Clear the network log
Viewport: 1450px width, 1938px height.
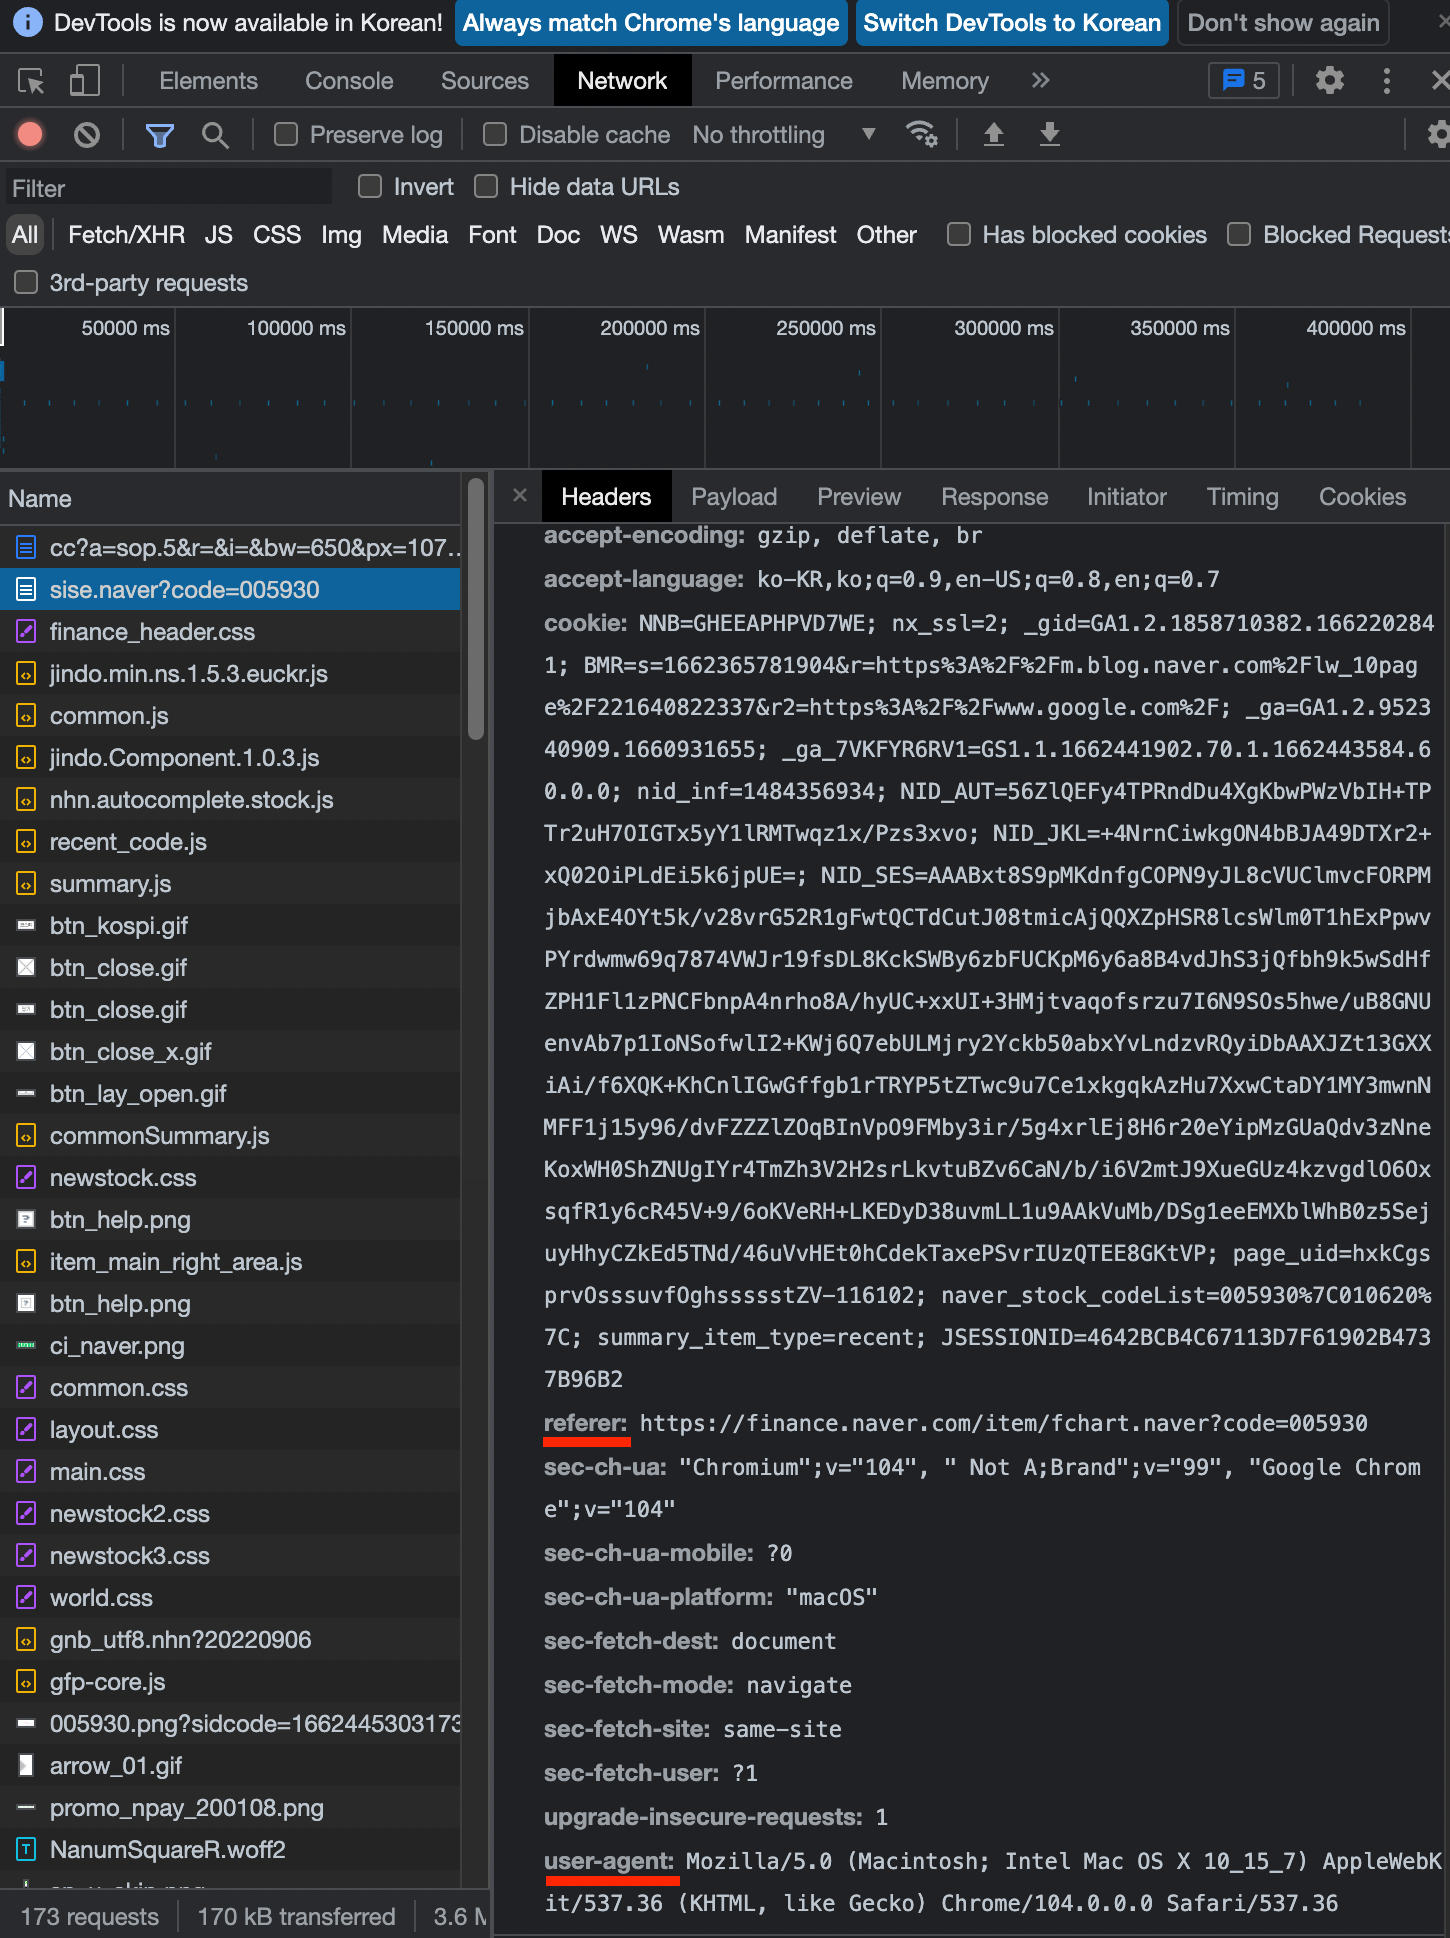pos(87,134)
